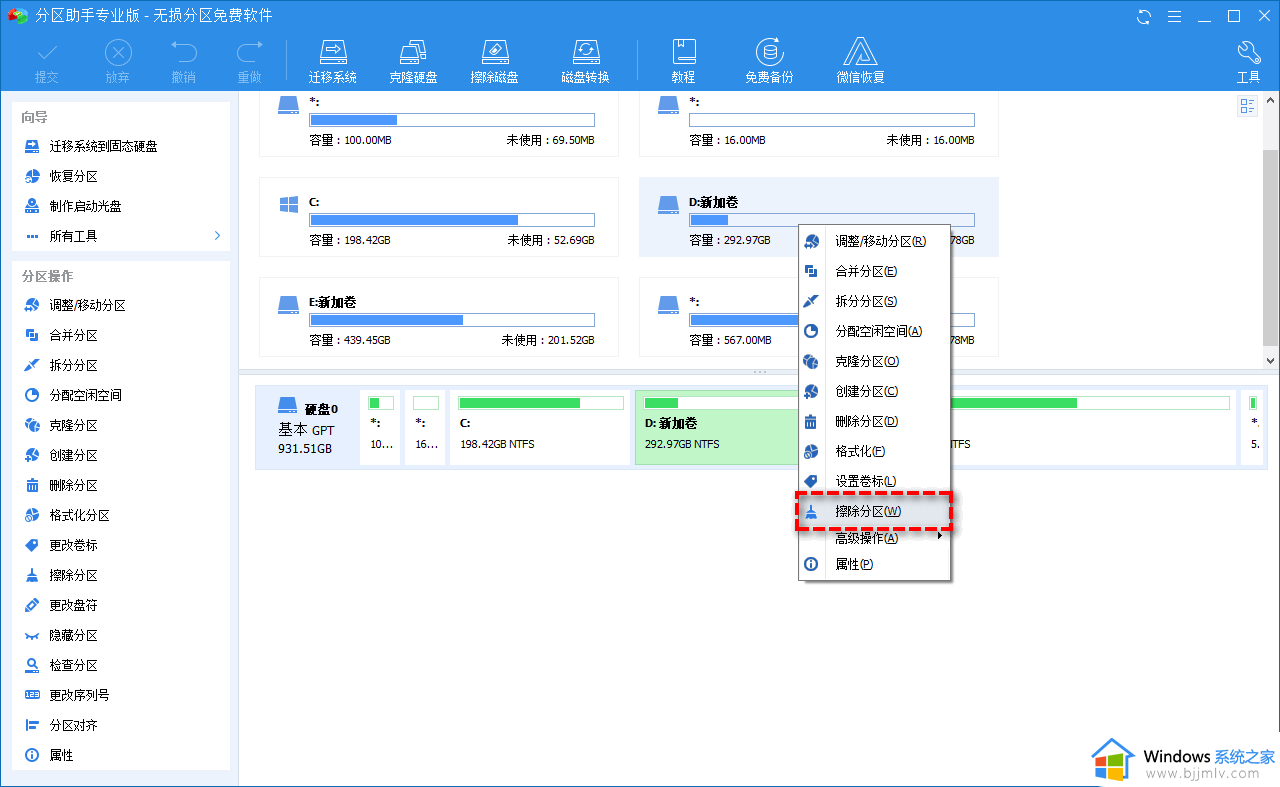Click the scroll down arrow of partition list
Screen dimensions: 1280x787
1271,360
